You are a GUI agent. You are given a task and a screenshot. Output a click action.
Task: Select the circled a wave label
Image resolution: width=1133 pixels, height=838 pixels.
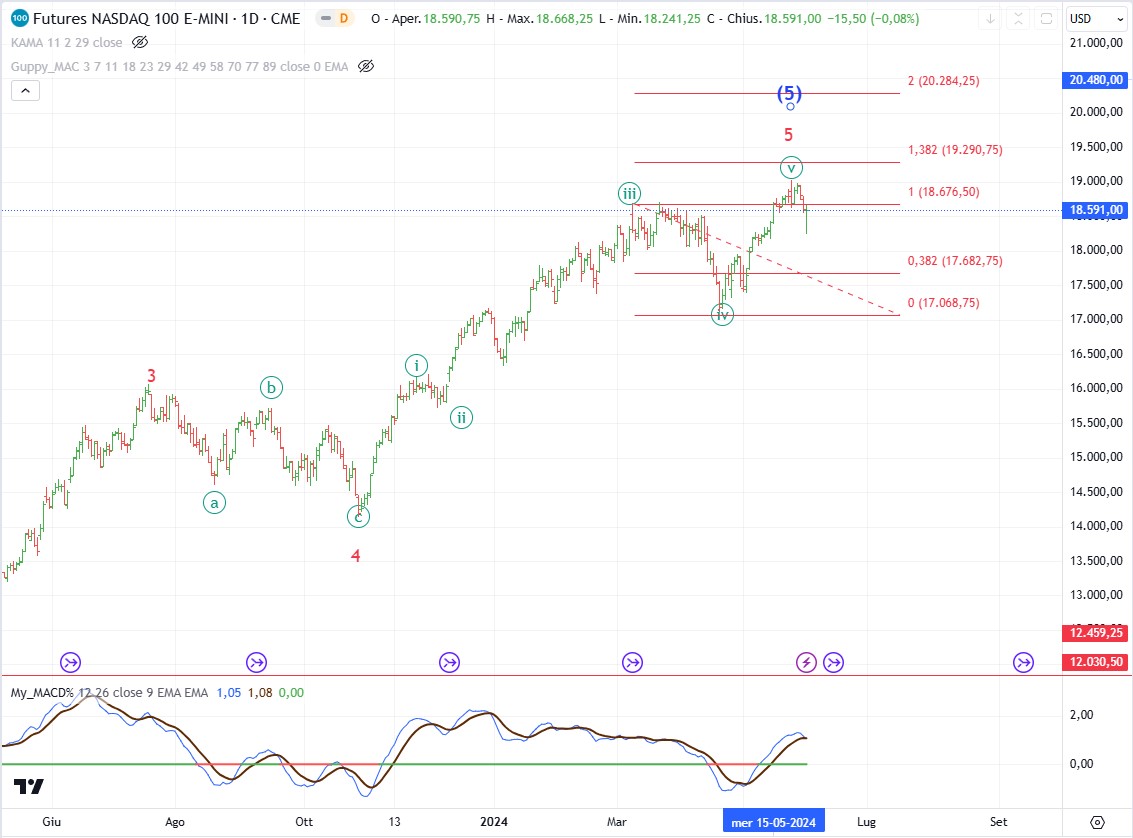[214, 503]
